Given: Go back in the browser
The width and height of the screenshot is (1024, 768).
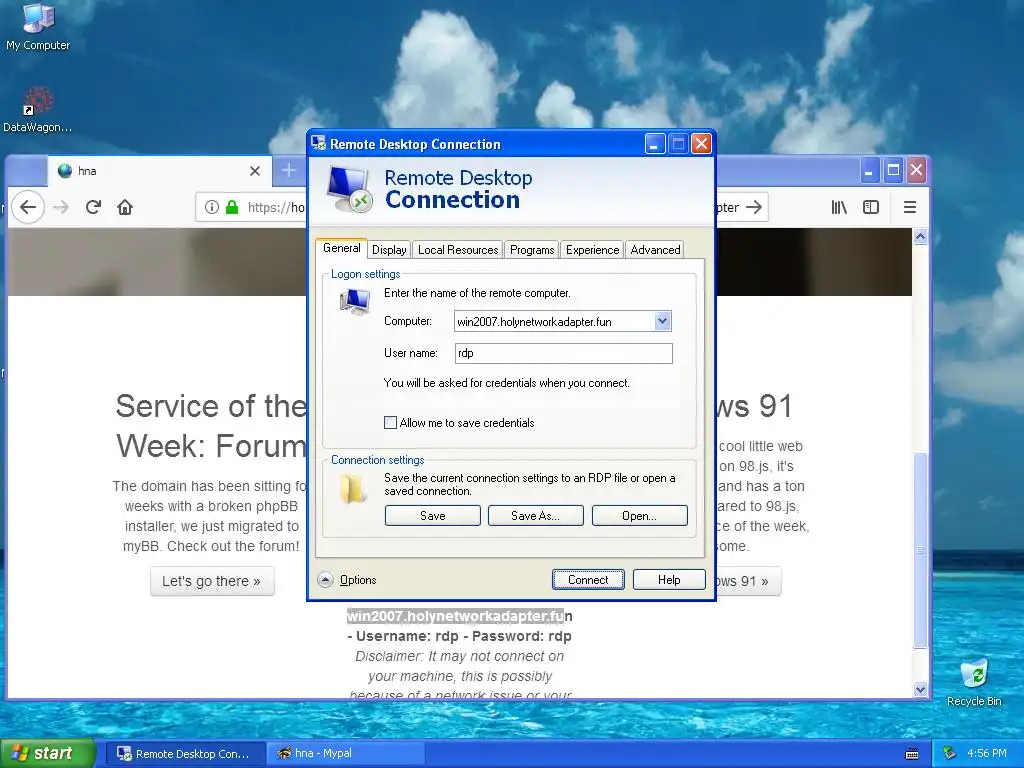Looking at the screenshot, I should tap(28, 207).
